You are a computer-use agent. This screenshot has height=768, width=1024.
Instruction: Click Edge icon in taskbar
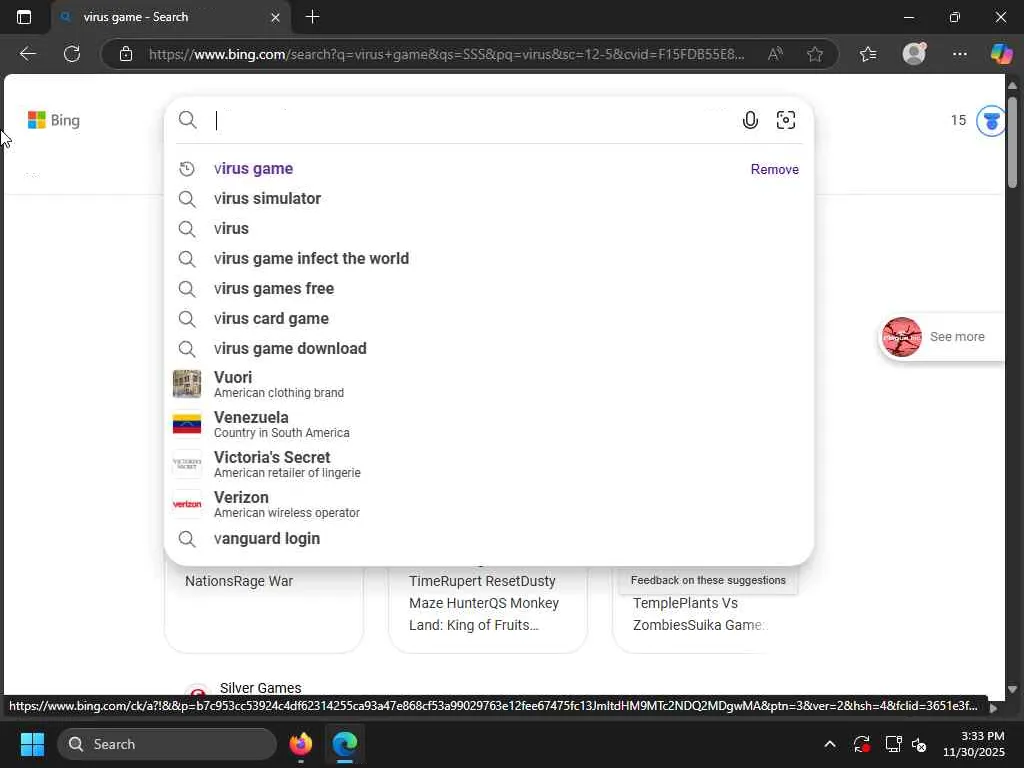pyautogui.click(x=345, y=744)
